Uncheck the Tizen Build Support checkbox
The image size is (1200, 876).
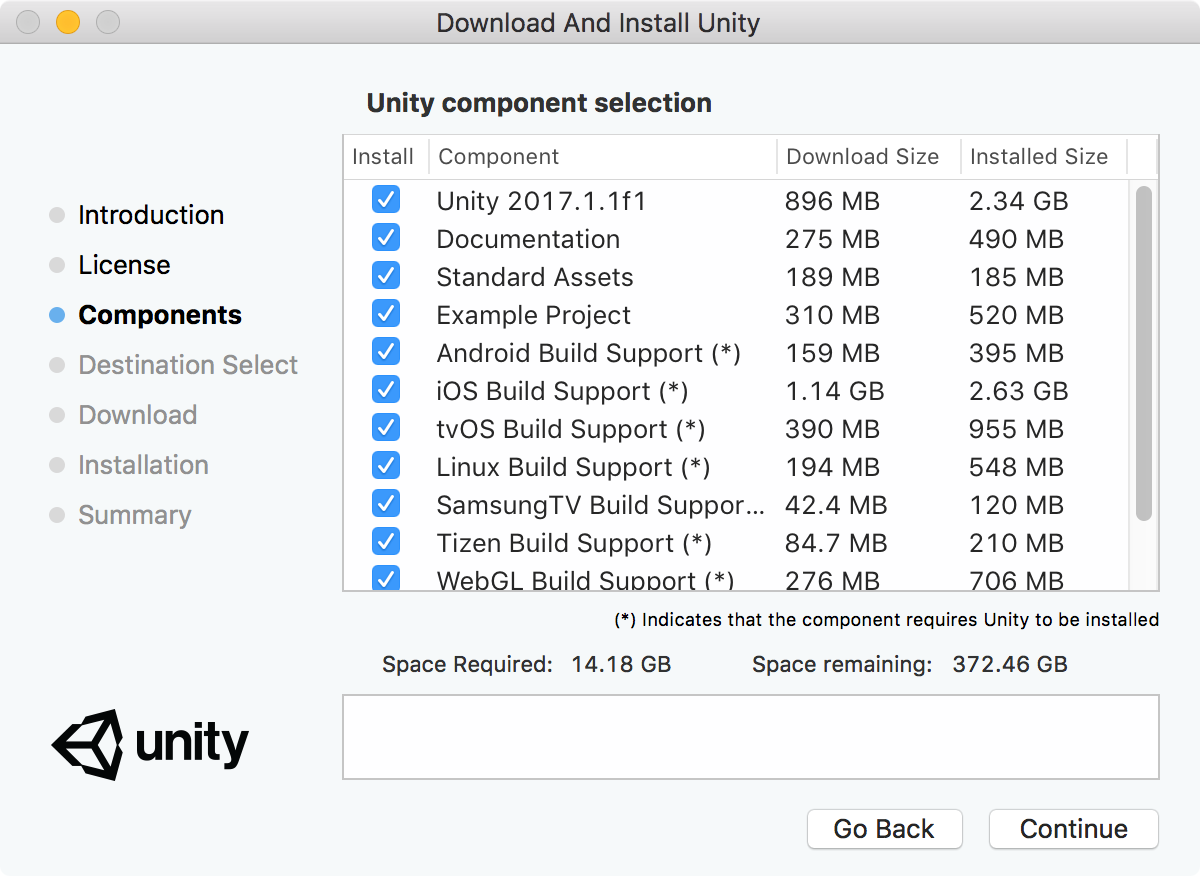tap(386, 542)
